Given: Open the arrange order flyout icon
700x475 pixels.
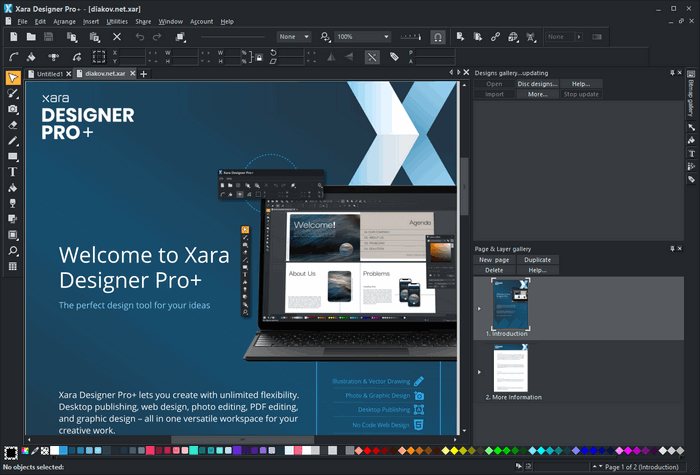Looking at the screenshot, I should click(x=181, y=37).
